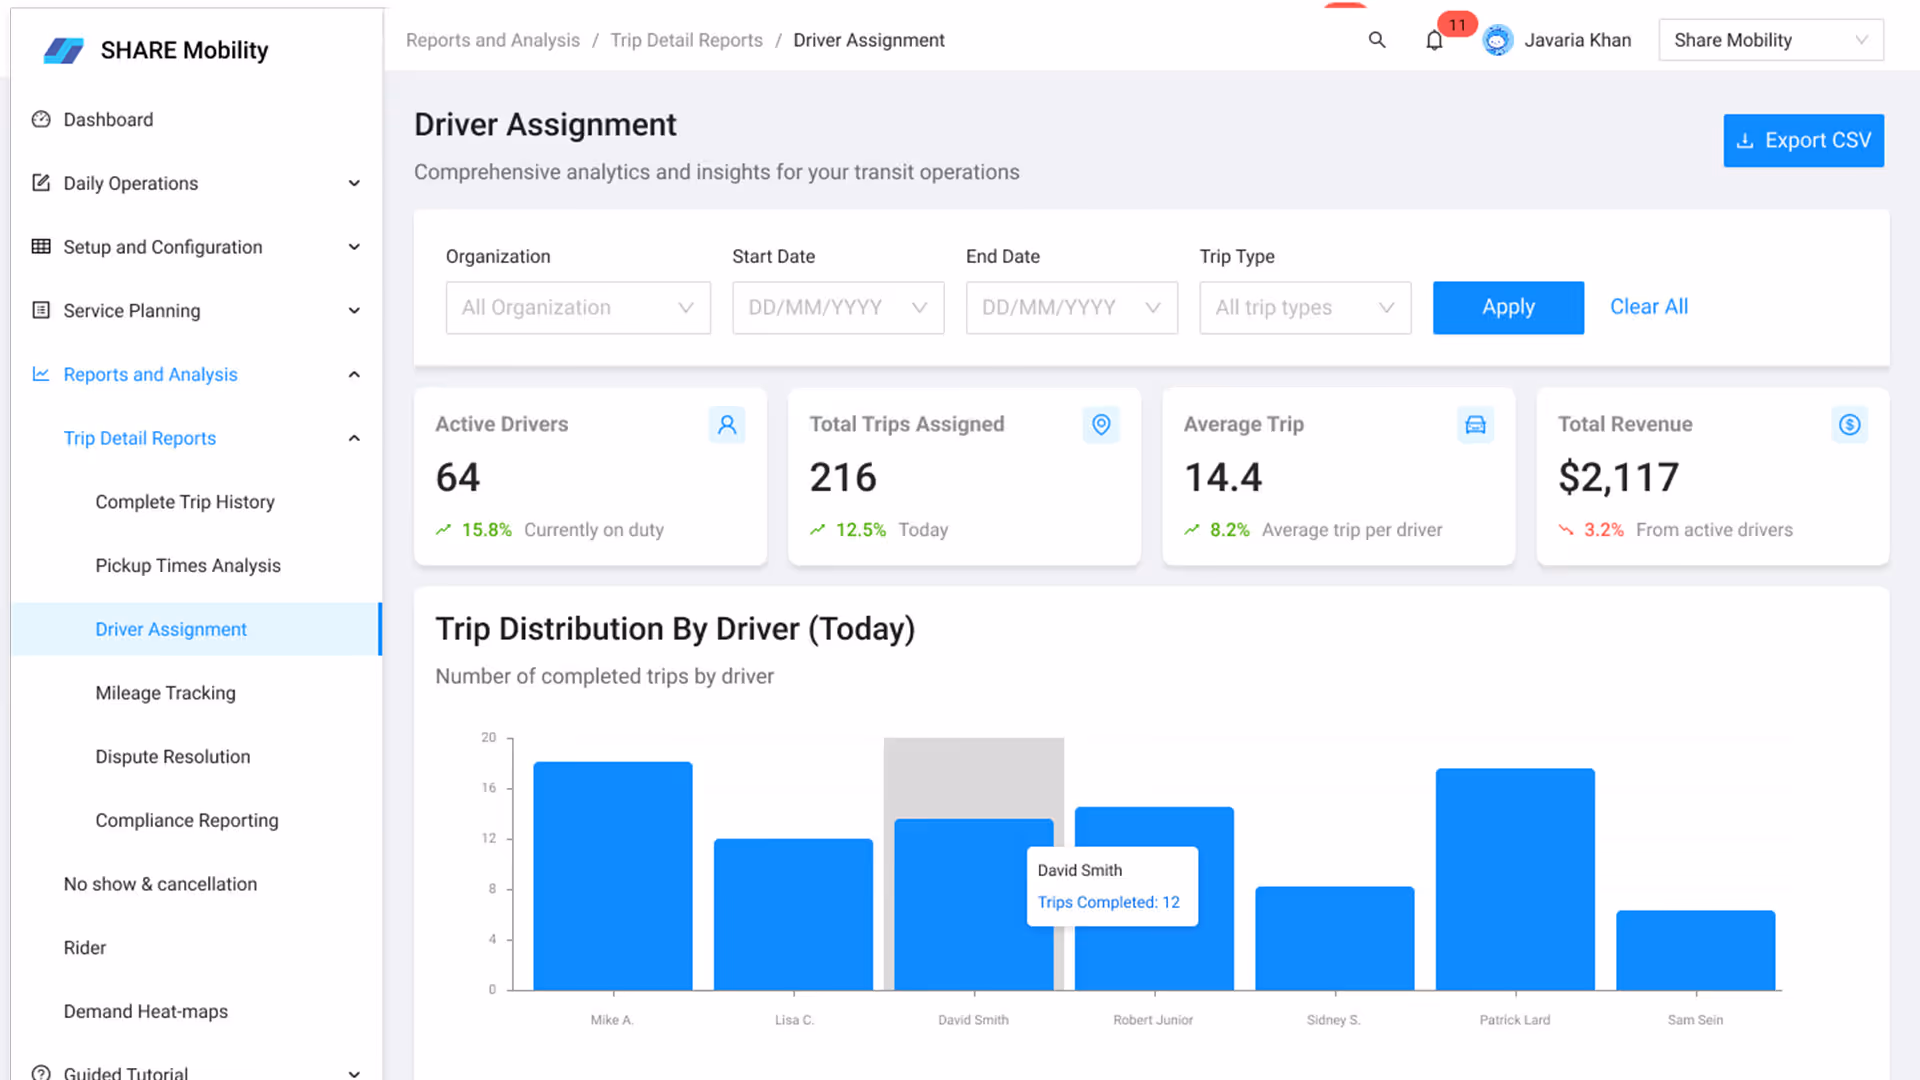Click the Total Revenue dollar icon
The height and width of the screenshot is (1080, 1920).
(1849, 425)
